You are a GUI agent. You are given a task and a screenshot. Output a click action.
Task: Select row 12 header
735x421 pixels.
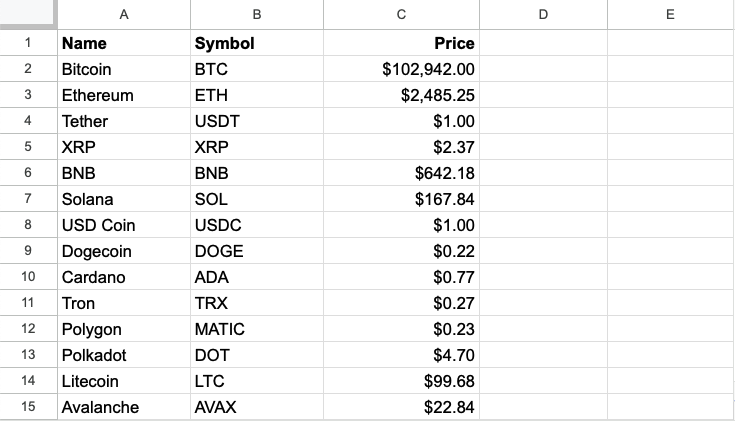[28, 329]
